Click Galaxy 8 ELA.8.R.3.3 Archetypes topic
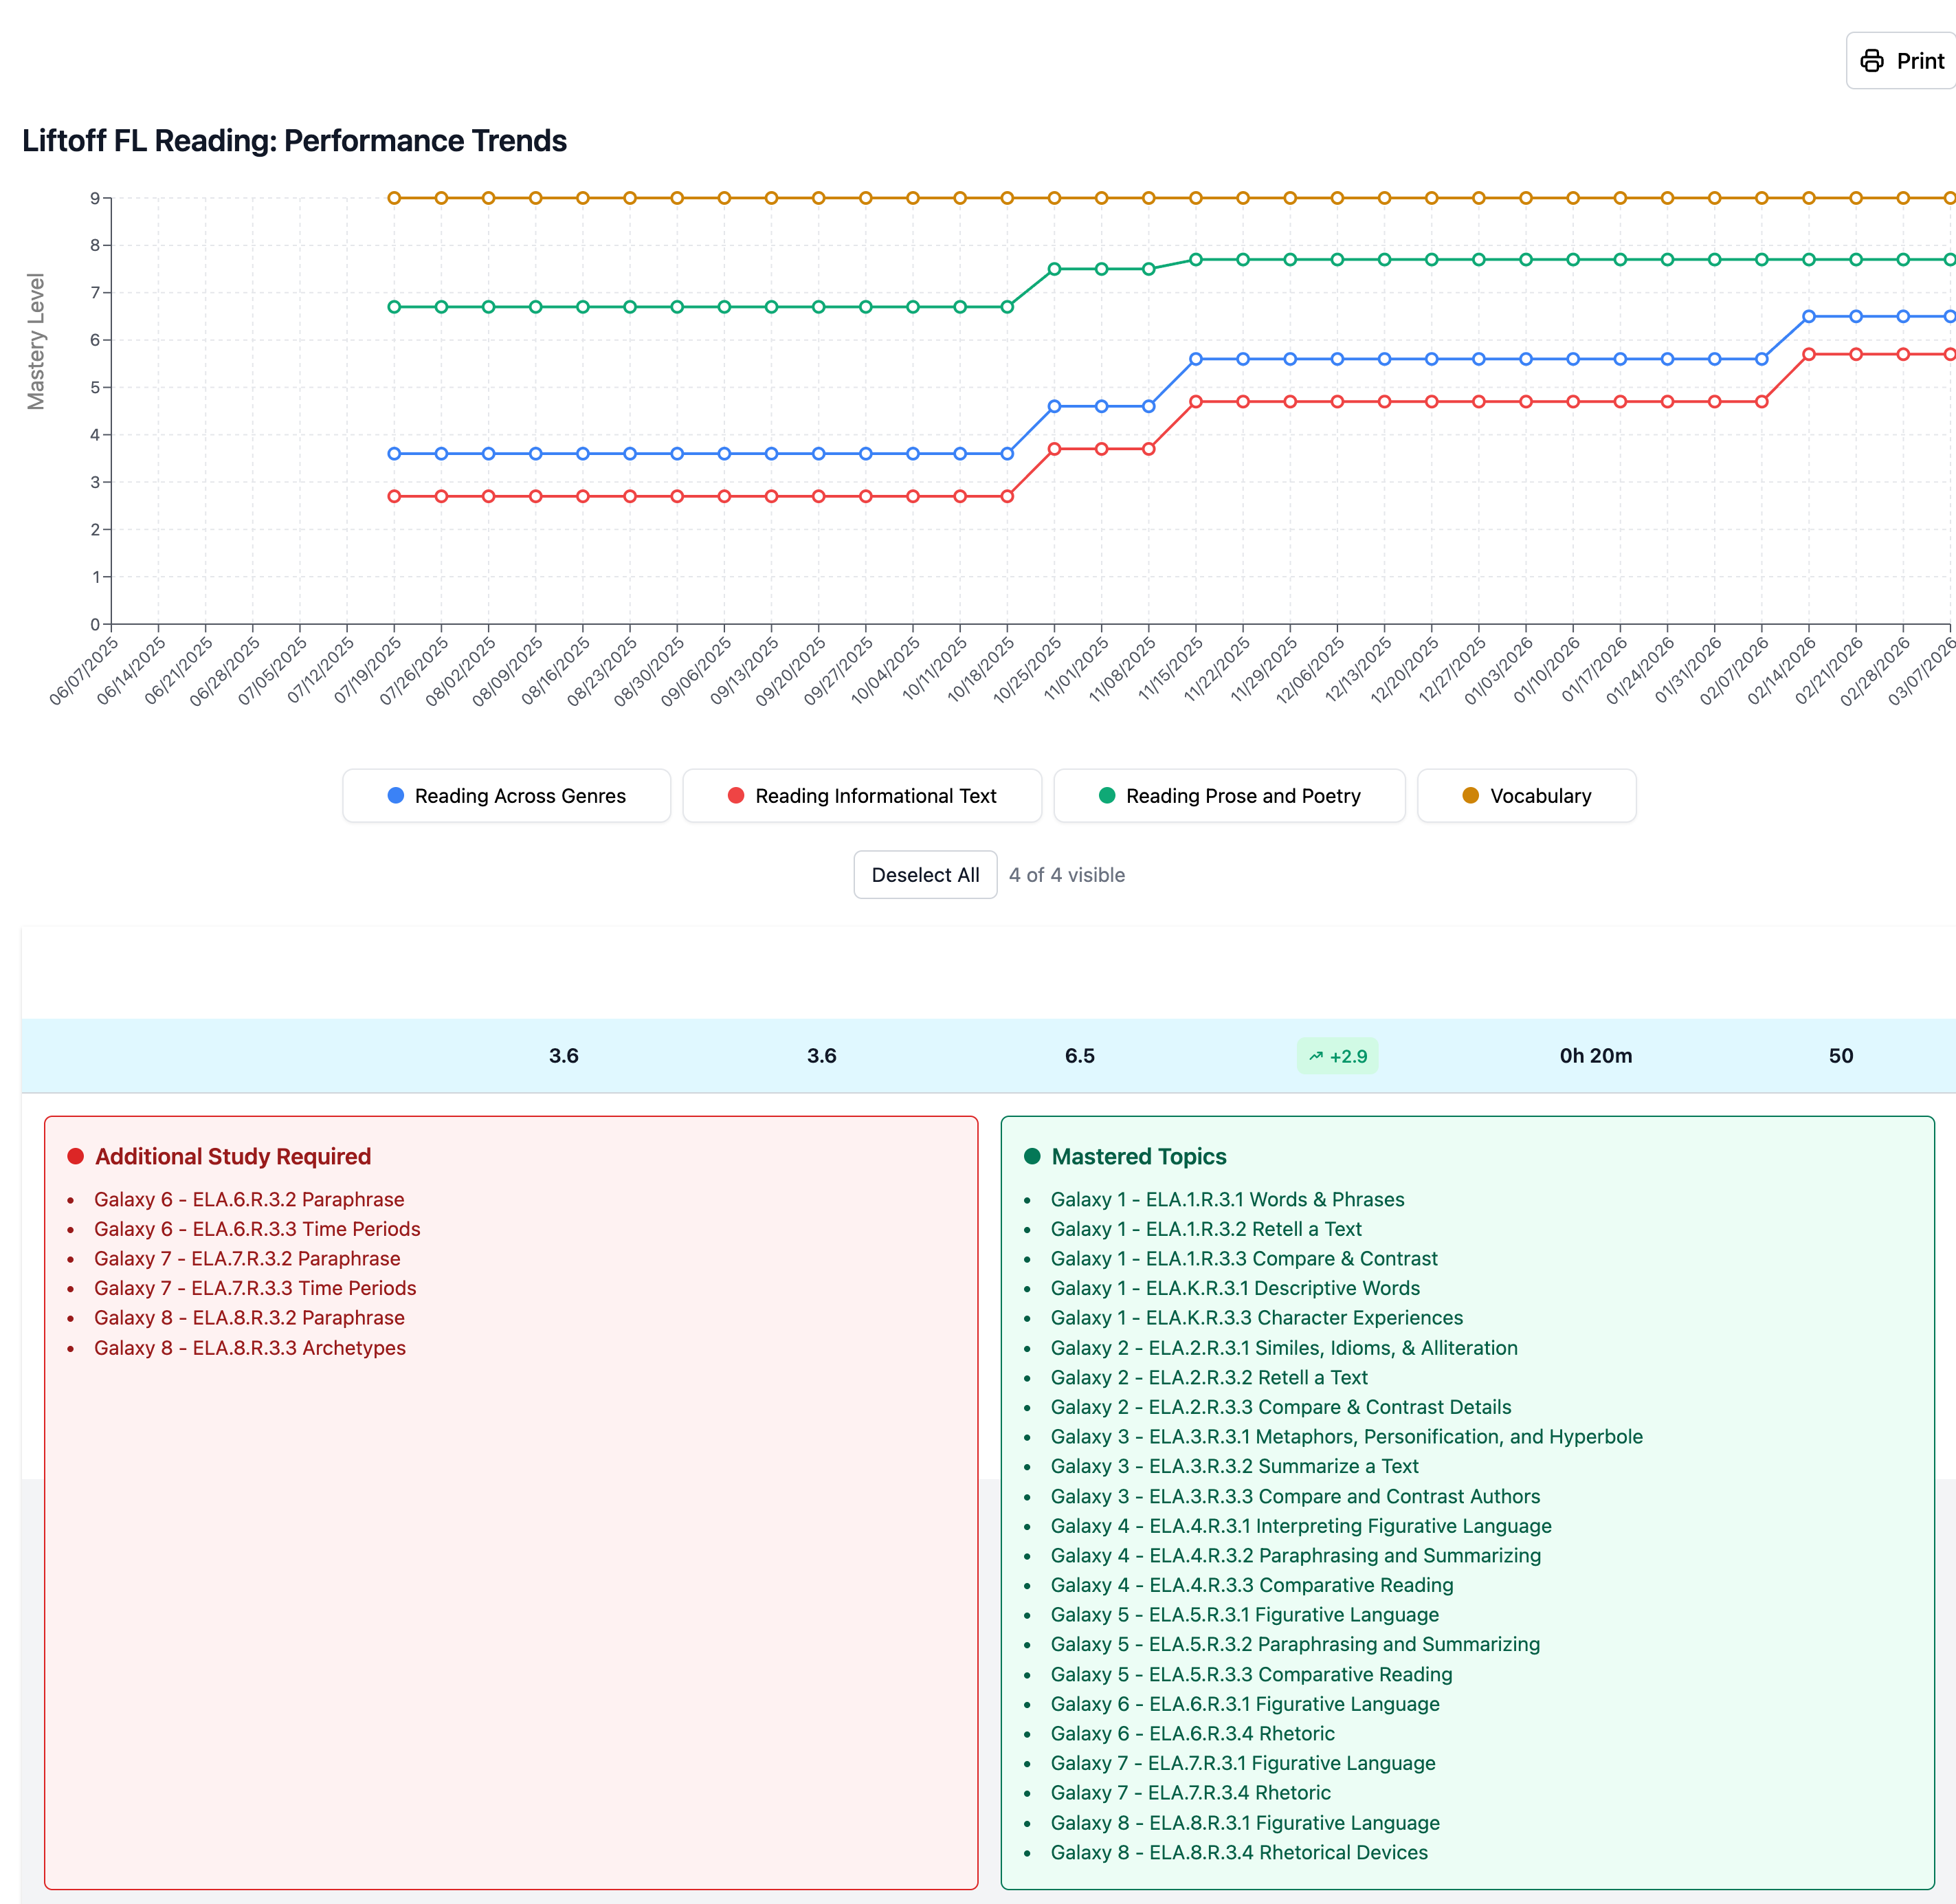1956x1904 pixels. (249, 1348)
